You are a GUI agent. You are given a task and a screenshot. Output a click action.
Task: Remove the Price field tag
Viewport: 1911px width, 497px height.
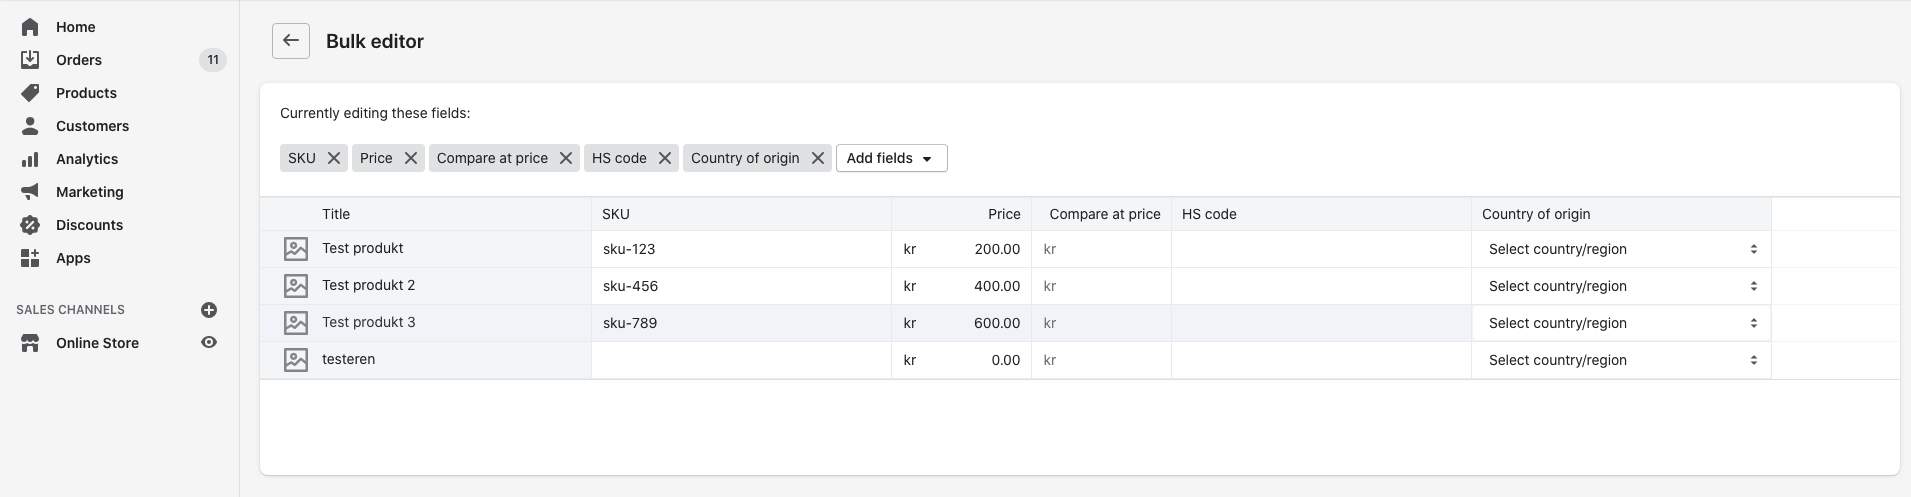(x=410, y=158)
